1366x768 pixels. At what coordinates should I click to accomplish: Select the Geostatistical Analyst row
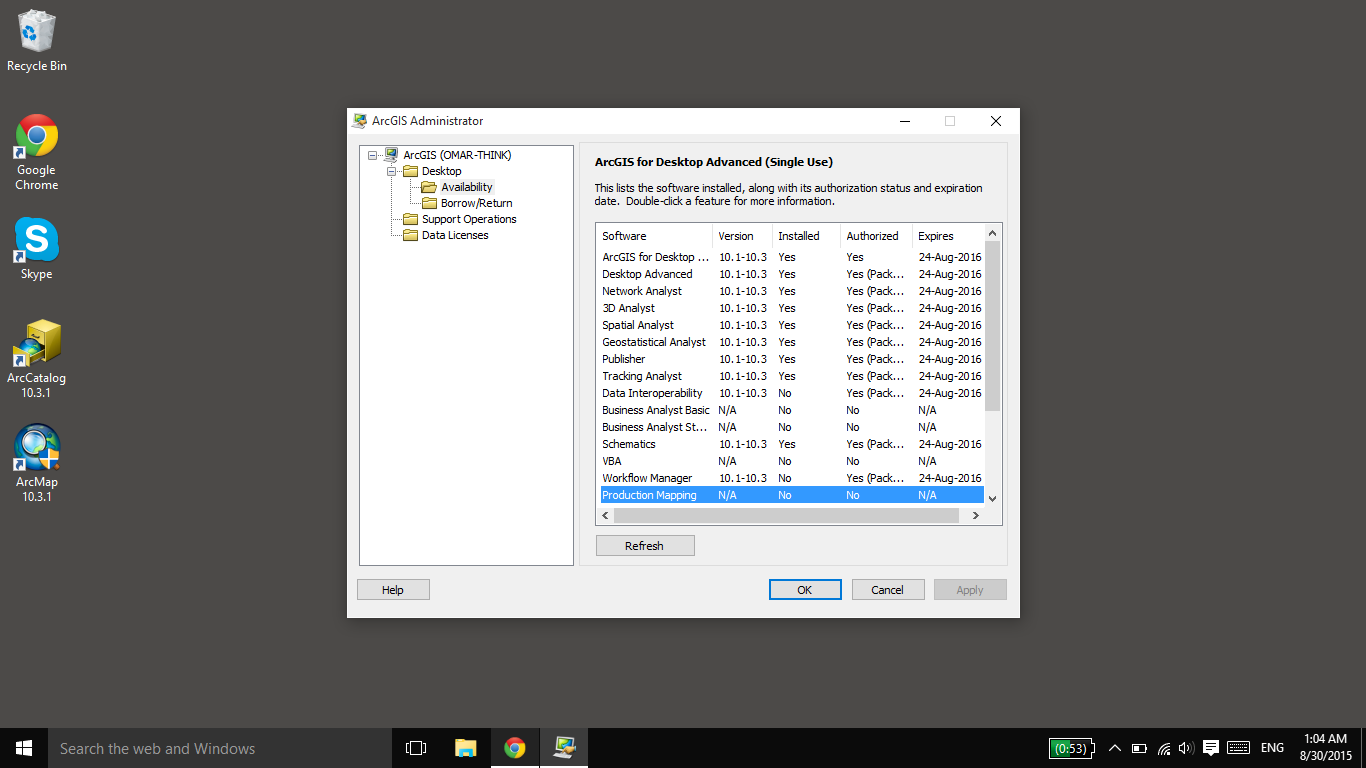click(791, 342)
